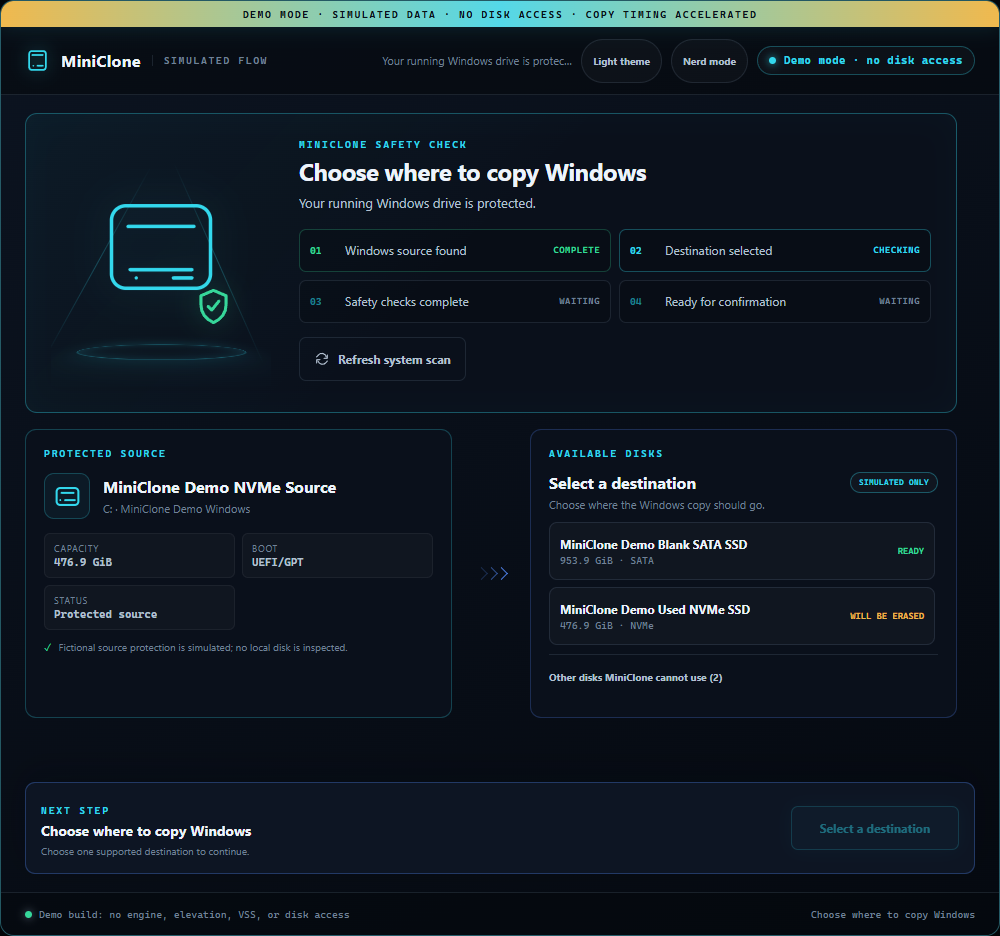Open step 02 Destination selected

click(775, 251)
